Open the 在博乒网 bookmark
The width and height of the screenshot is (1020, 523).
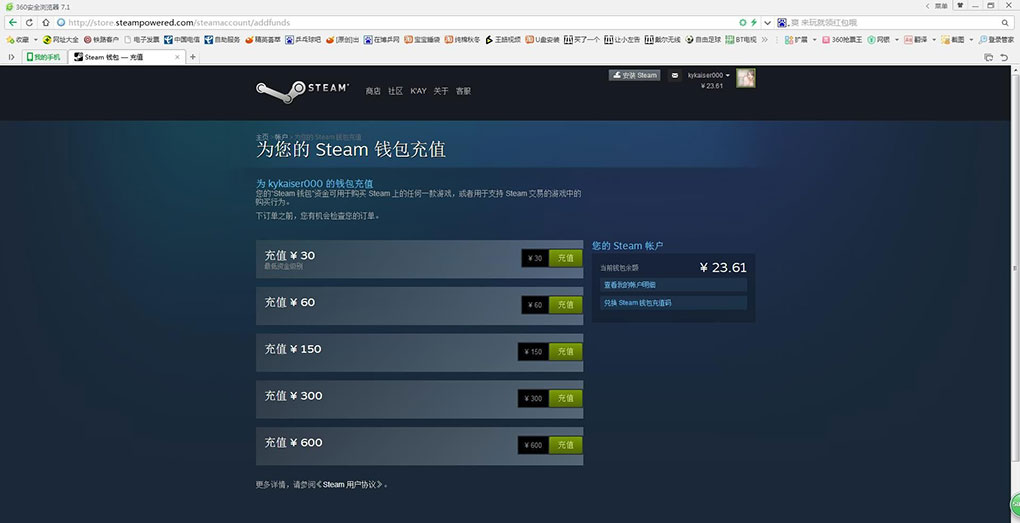(x=381, y=40)
